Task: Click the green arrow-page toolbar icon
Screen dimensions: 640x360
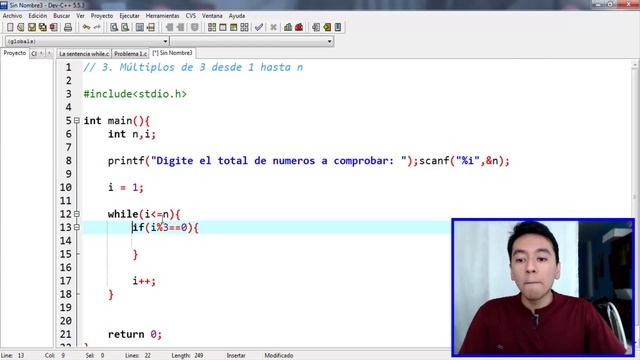Action: (327, 27)
